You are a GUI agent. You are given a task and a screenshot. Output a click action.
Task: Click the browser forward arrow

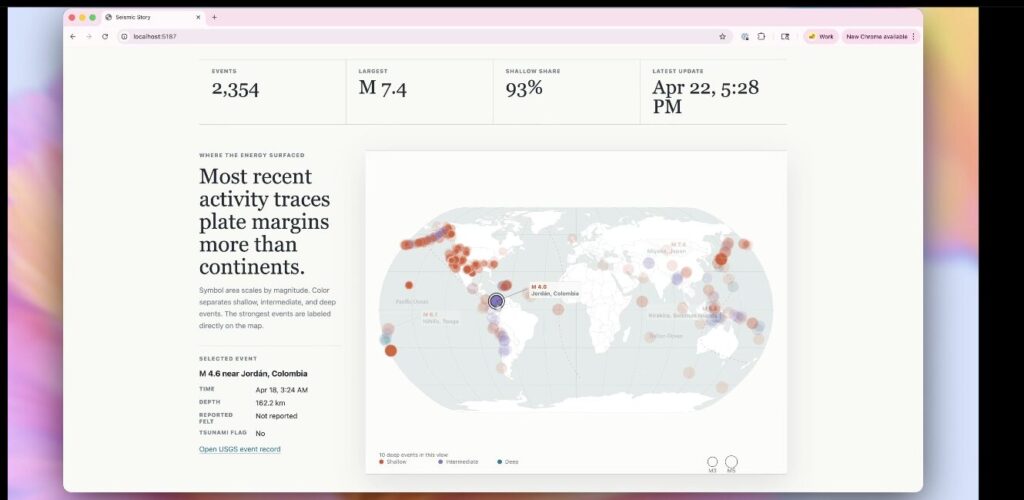coord(88,36)
